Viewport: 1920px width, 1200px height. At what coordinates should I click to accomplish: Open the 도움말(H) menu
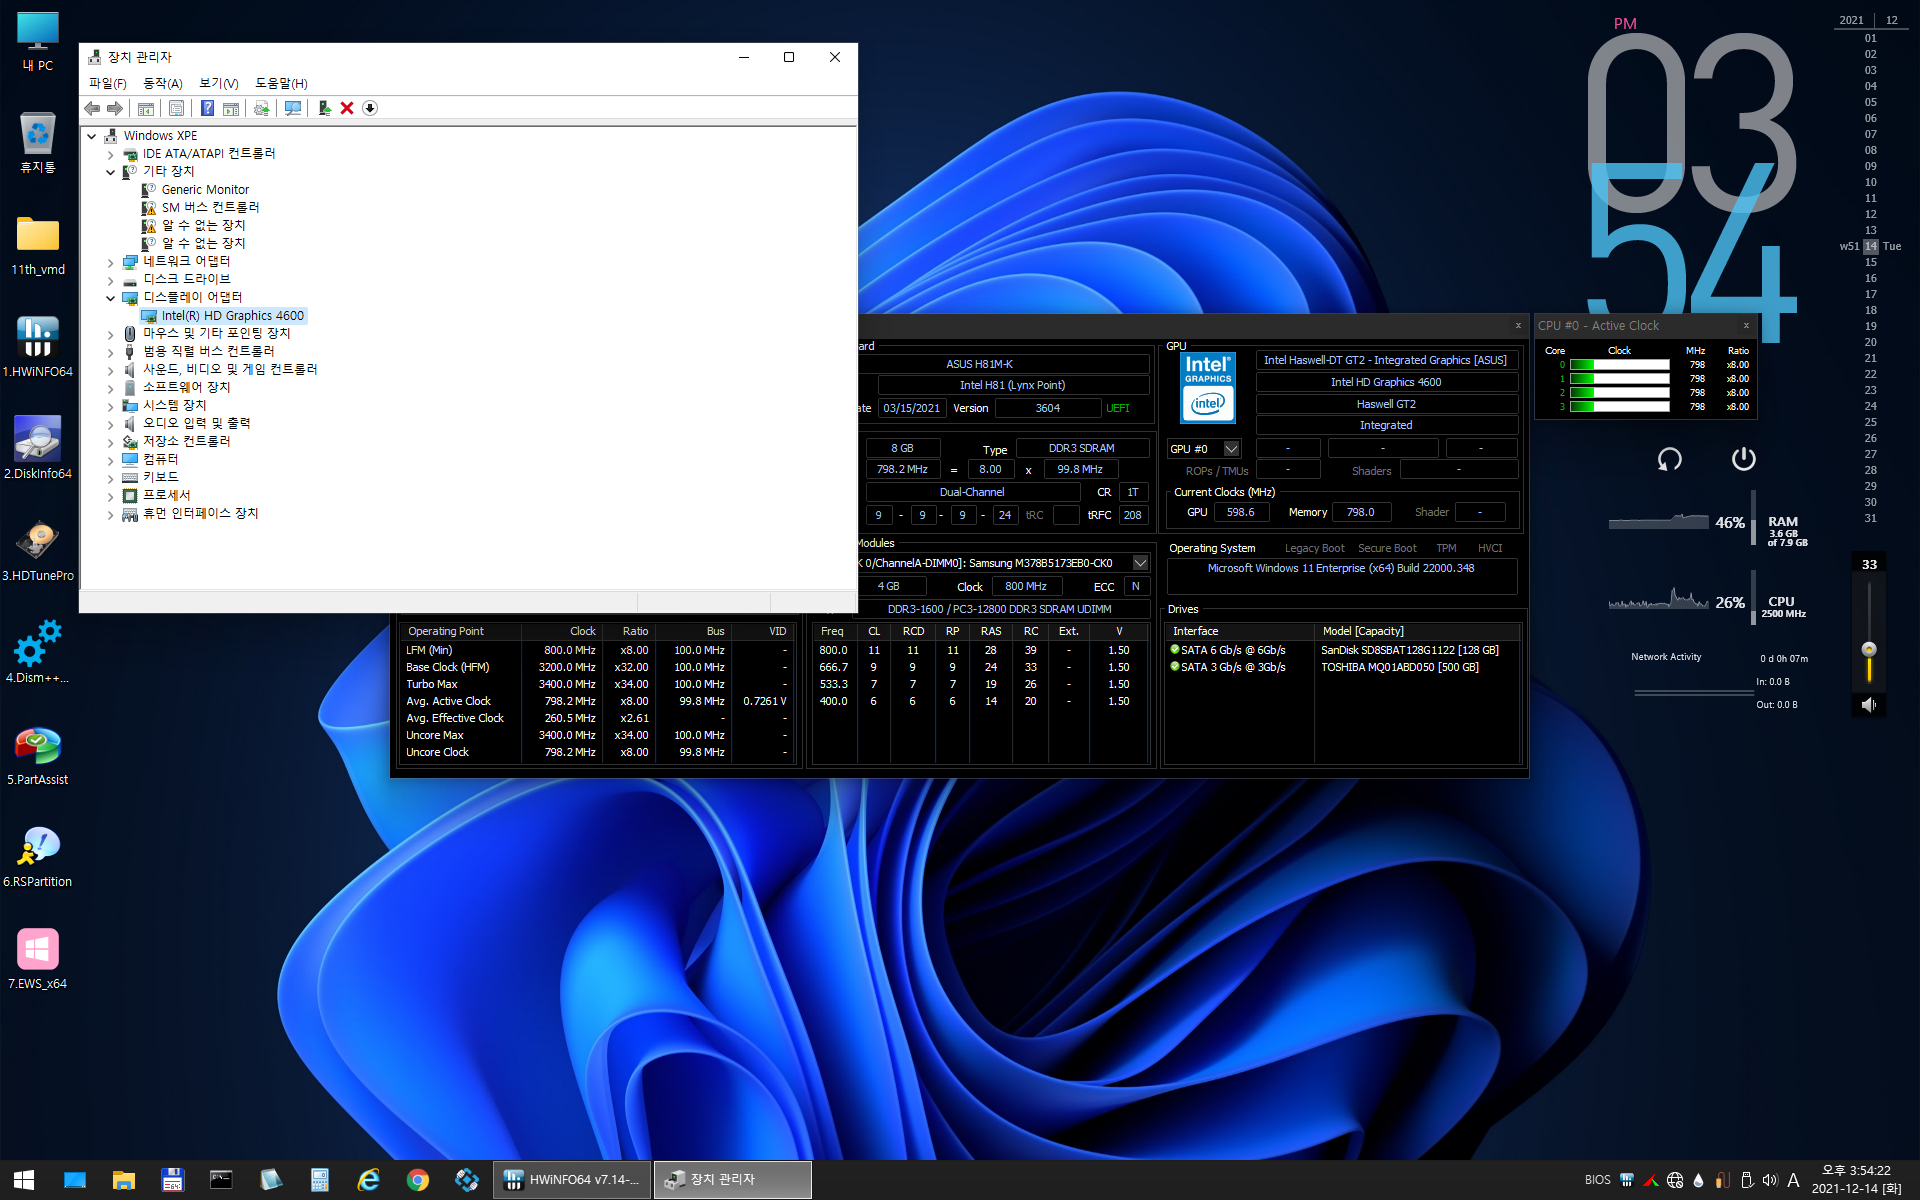pos(281,83)
